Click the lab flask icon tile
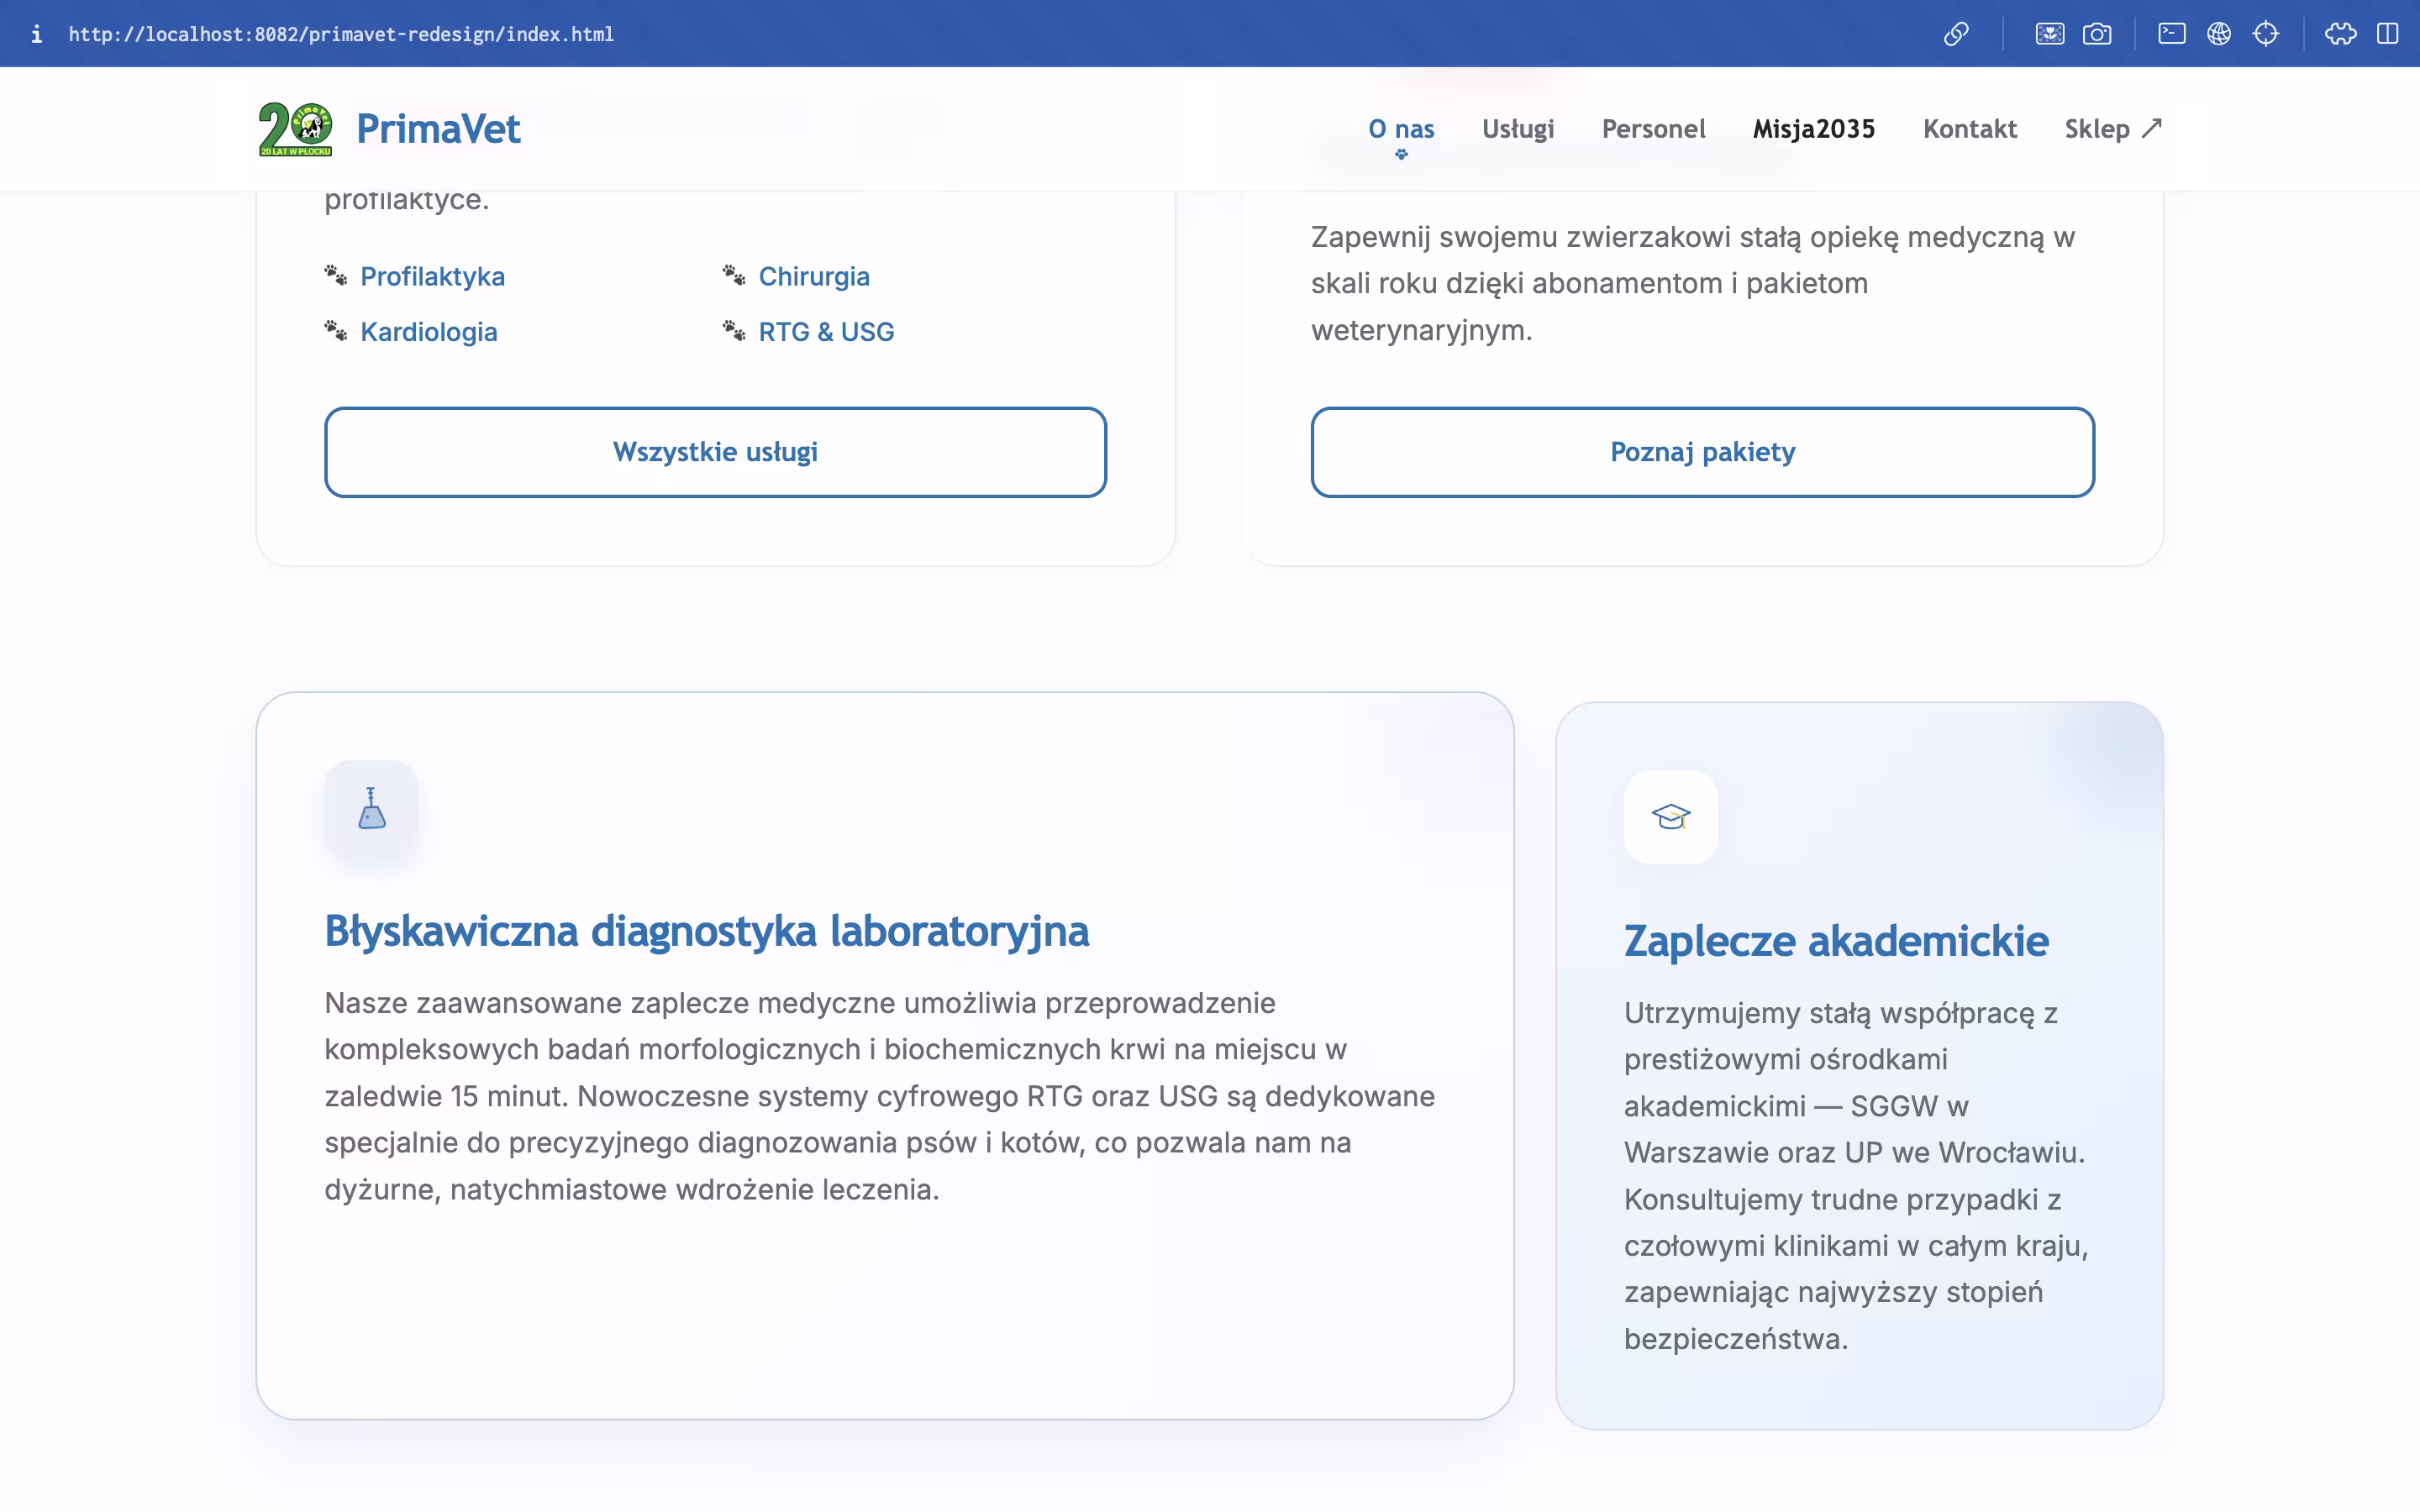Viewport: 2420px width, 1512px height. (372, 807)
